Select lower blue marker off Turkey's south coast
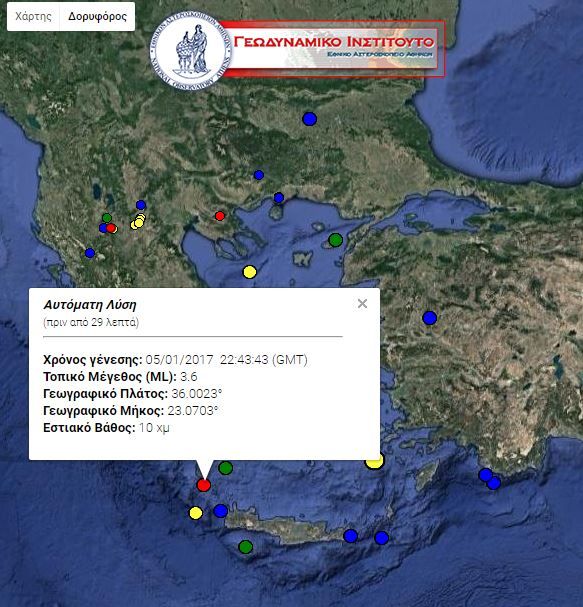 (494, 483)
